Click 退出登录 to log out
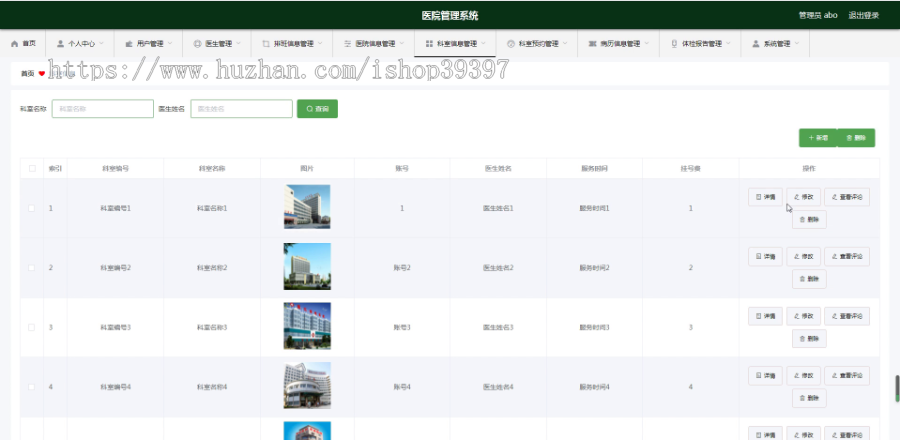This screenshot has width=900, height=440. [864, 15]
